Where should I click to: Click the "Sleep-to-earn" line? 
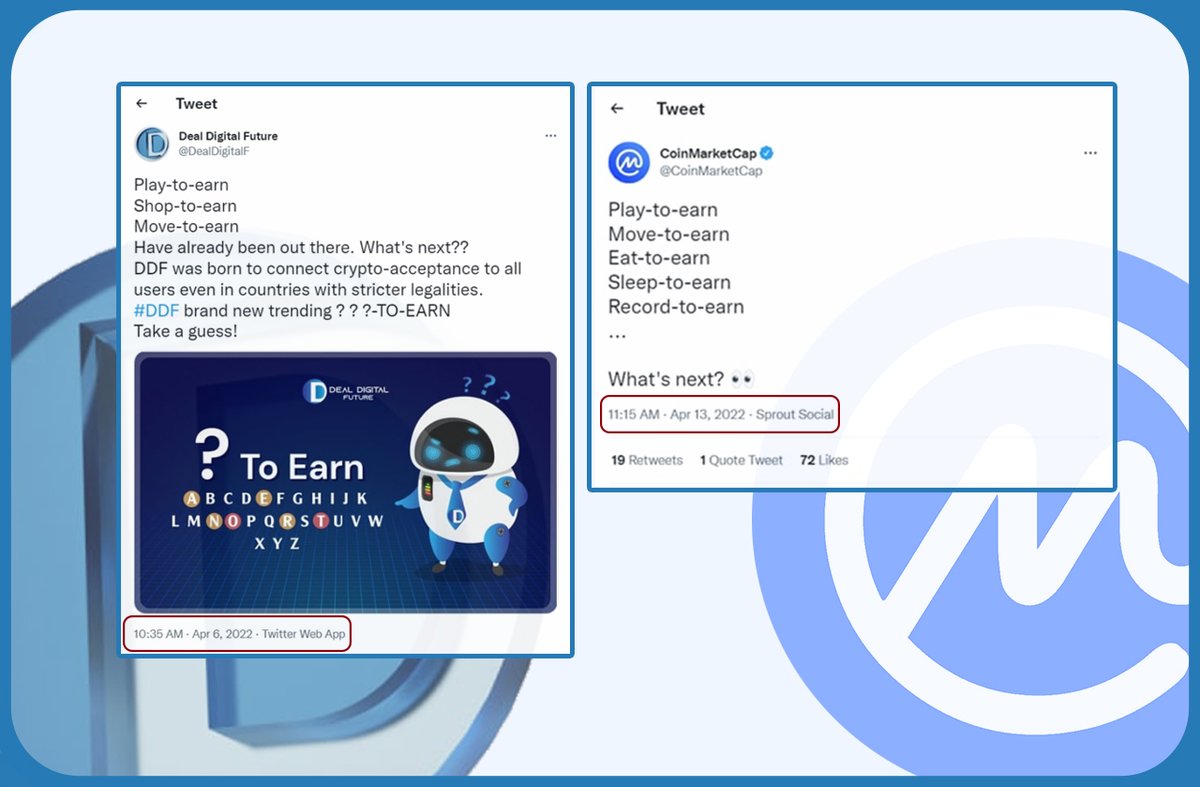pyautogui.click(x=669, y=283)
